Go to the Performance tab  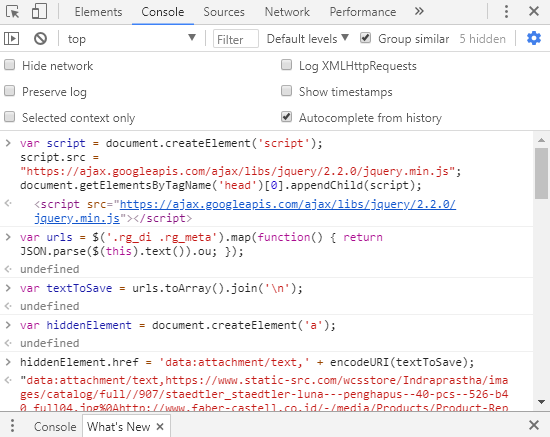[x=363, y=12]
